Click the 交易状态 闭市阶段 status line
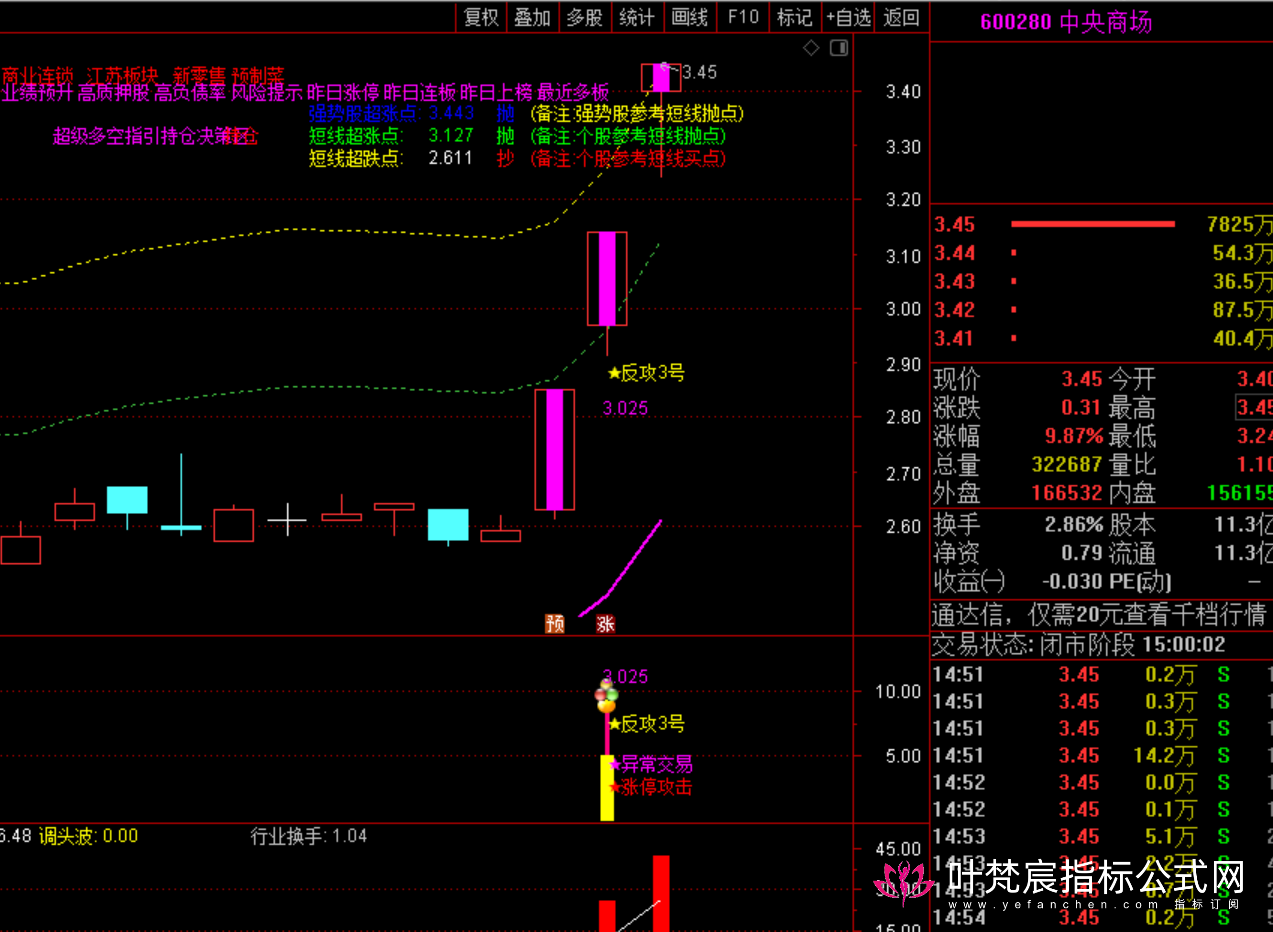This screenshot has width=1273, height=932. pyautogui.click(x=1079, y=644)
